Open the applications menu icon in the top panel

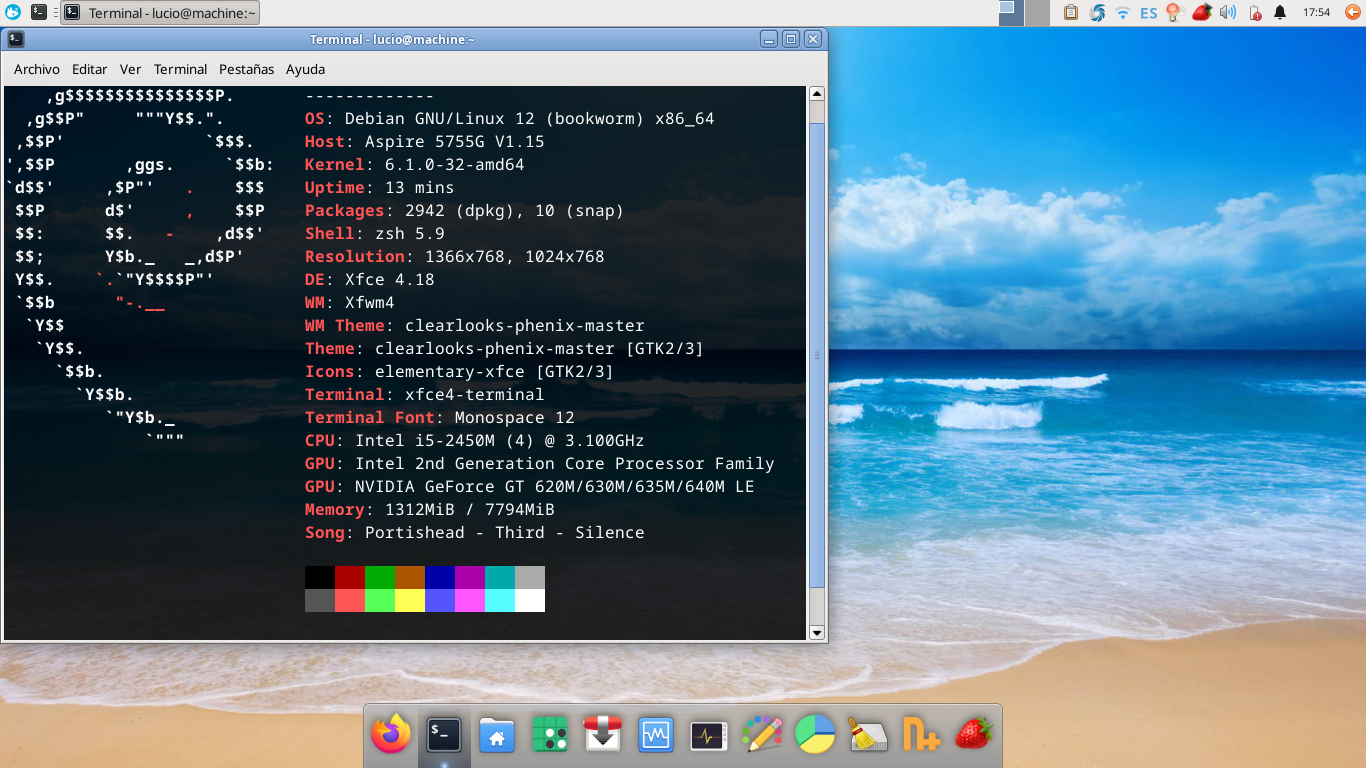(13, 13)
